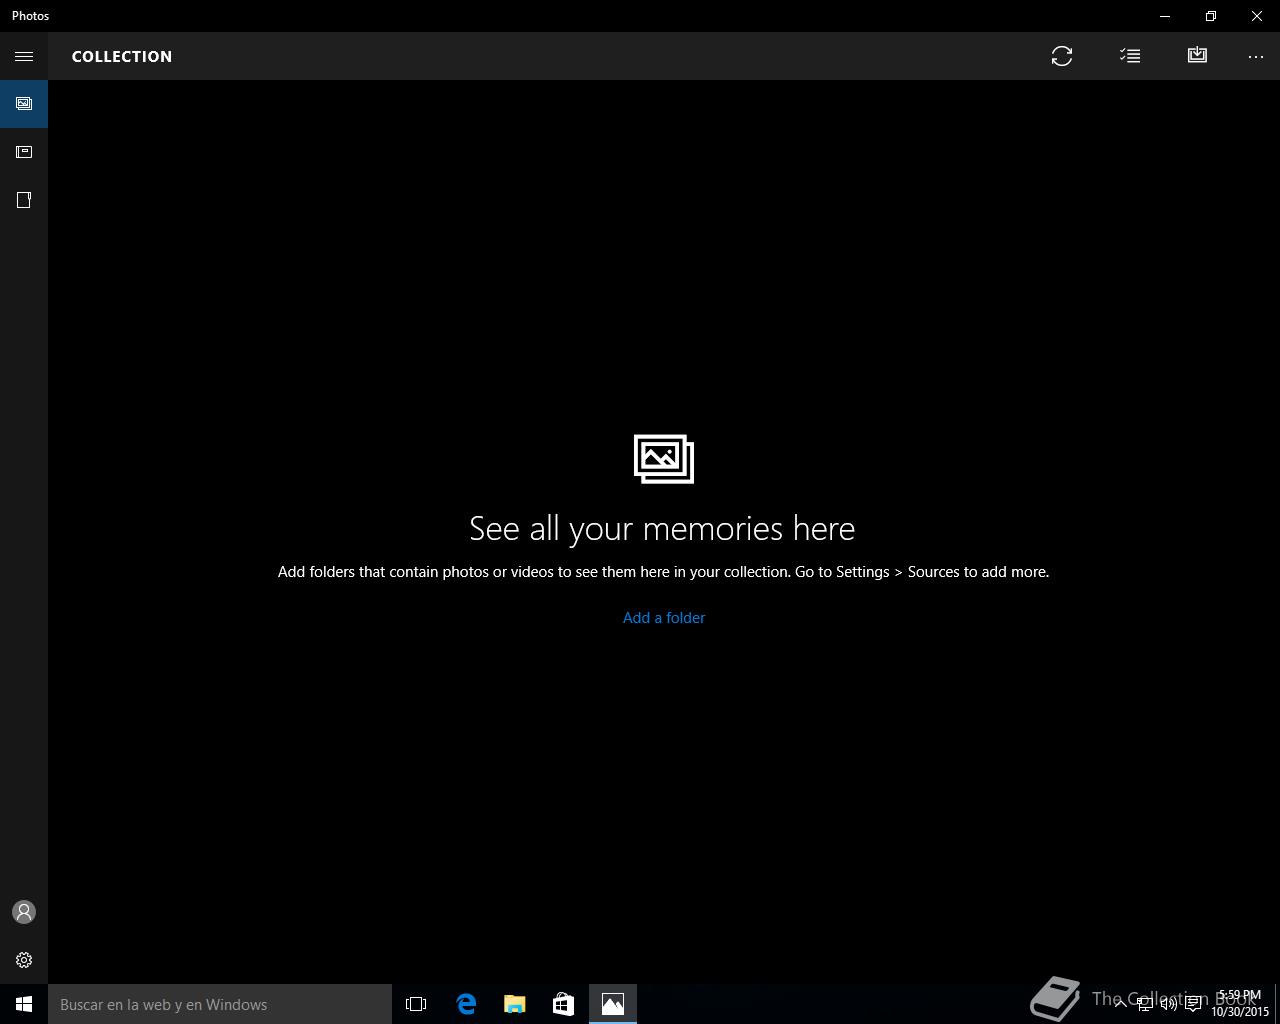Refresh the photo collection
This screenshot has width=1280, height=1024.
coord(1062,56)
